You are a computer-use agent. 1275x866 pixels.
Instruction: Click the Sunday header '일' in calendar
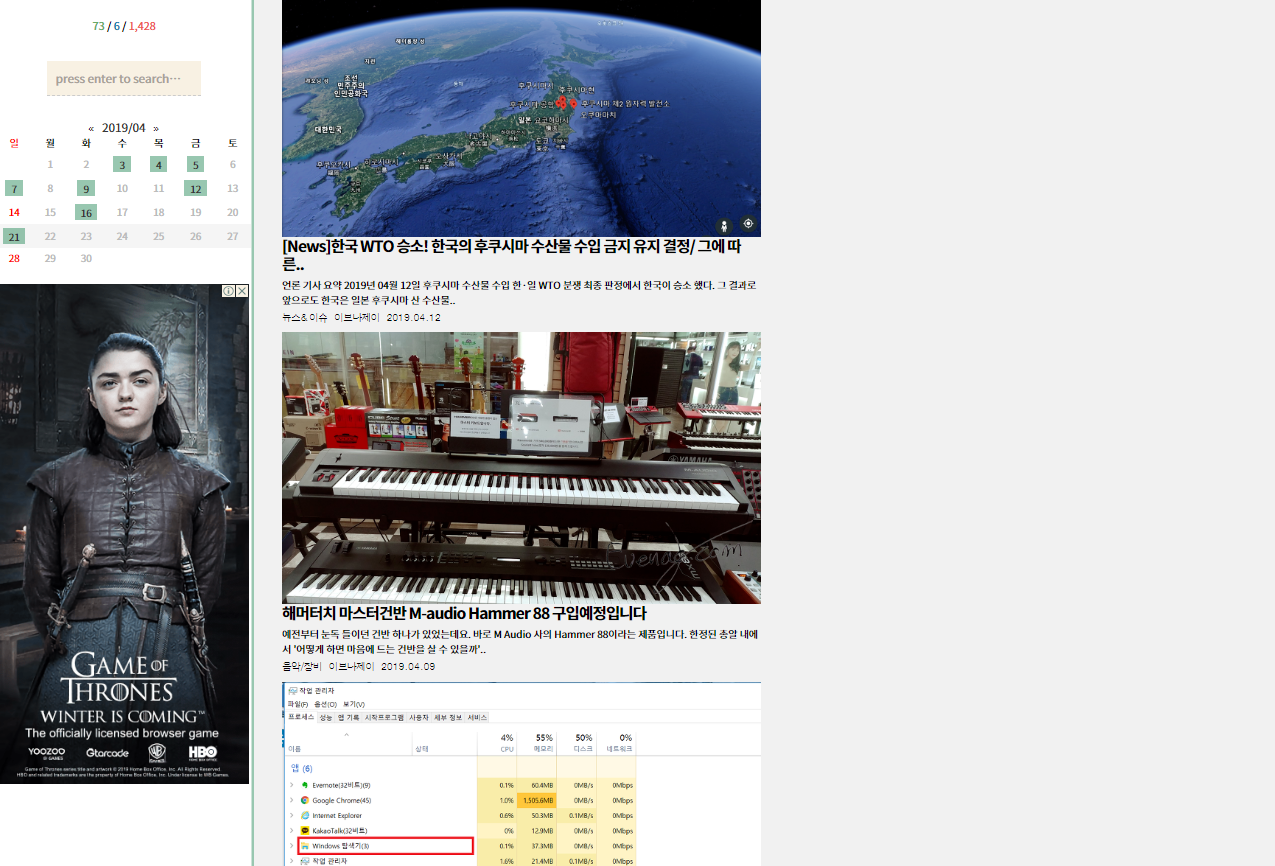click(14, 143)
